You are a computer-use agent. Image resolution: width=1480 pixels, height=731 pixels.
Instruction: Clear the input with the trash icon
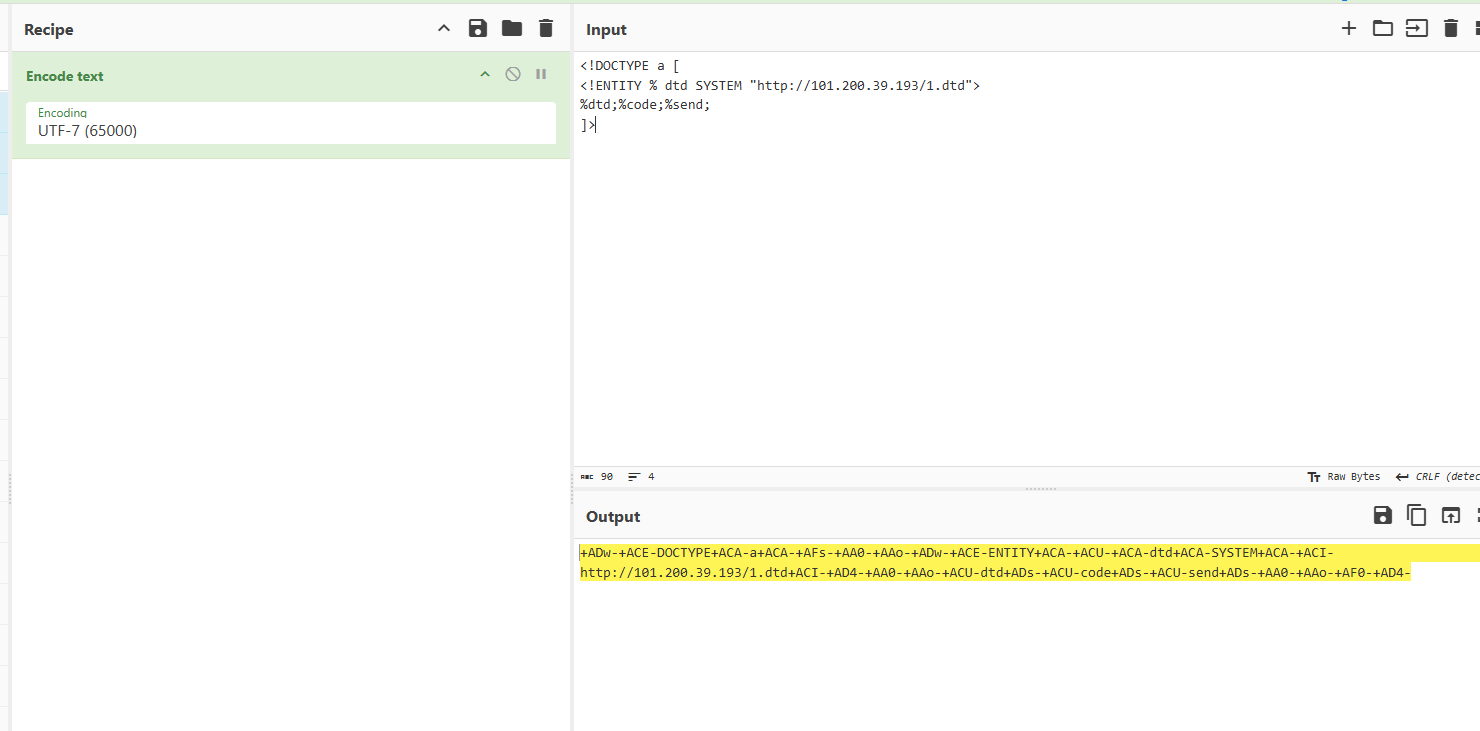pyautogui.click(x=1451, y=29)
